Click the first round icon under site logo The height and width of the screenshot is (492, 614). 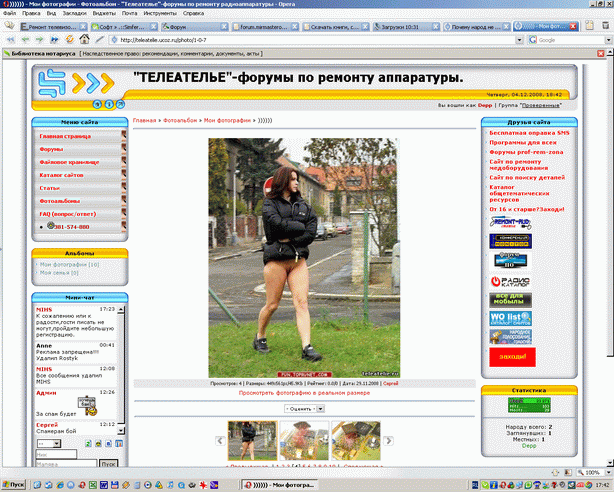click(x=98, y=104)
